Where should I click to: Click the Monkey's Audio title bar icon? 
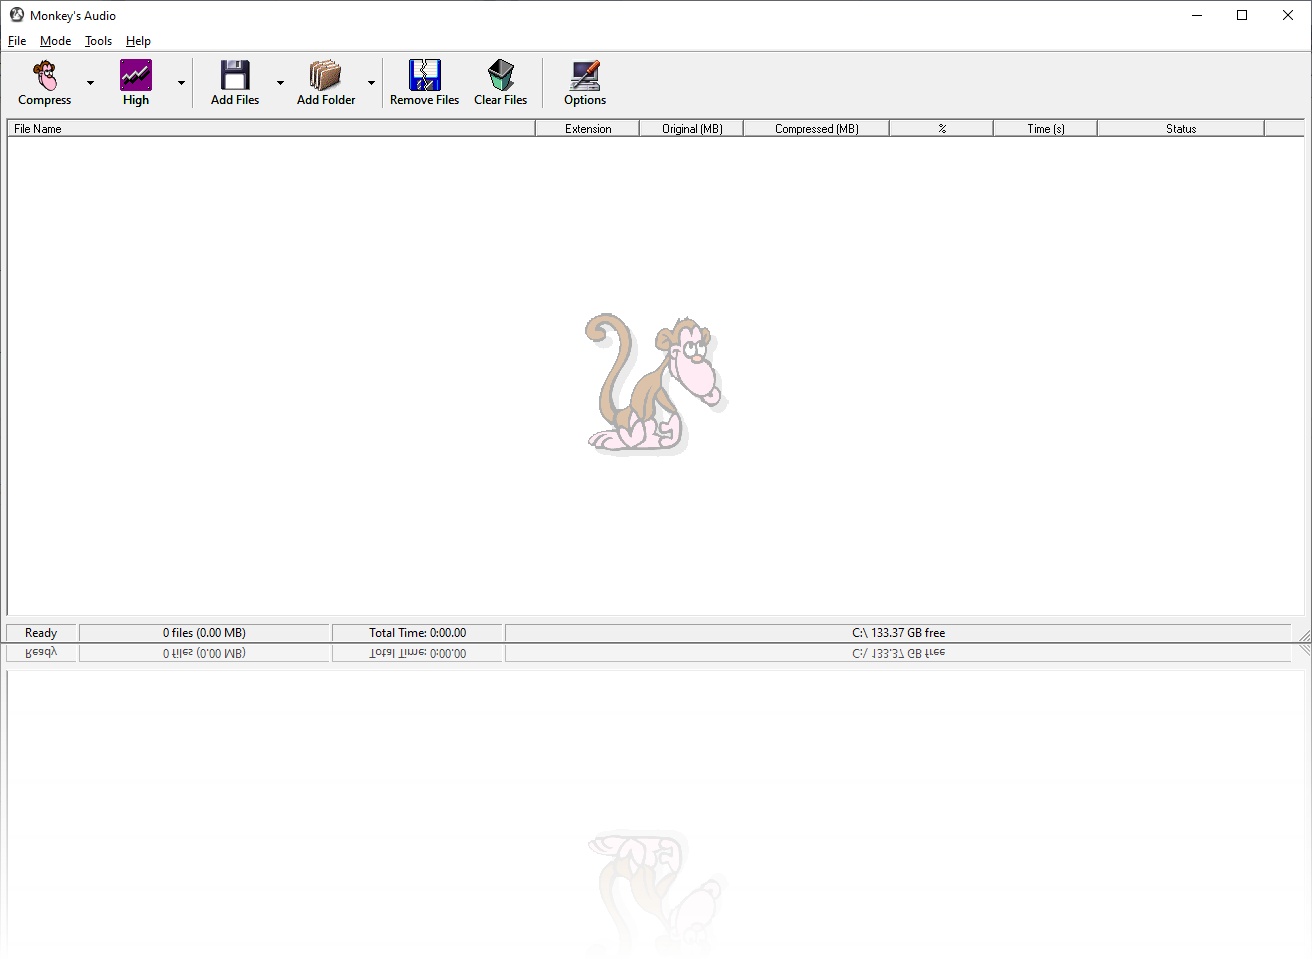(17, 15)
